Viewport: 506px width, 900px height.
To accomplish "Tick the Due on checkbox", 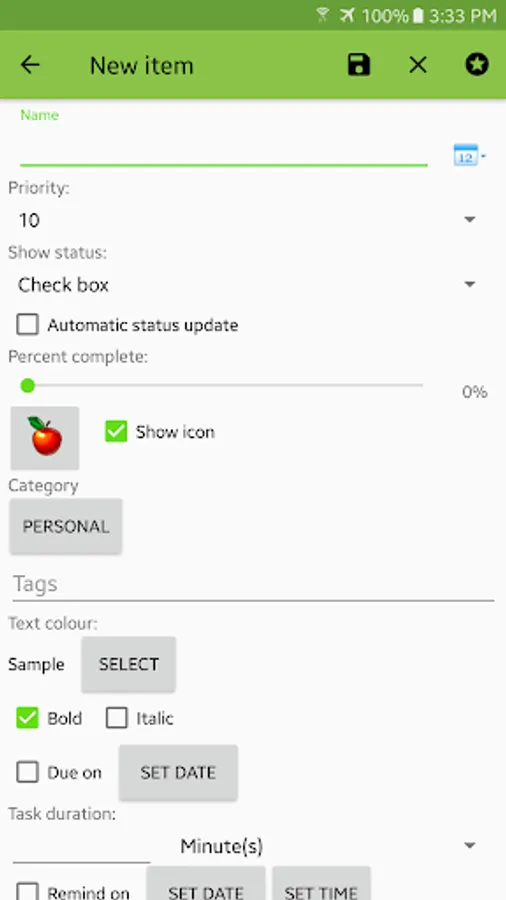I will [27, 773].
